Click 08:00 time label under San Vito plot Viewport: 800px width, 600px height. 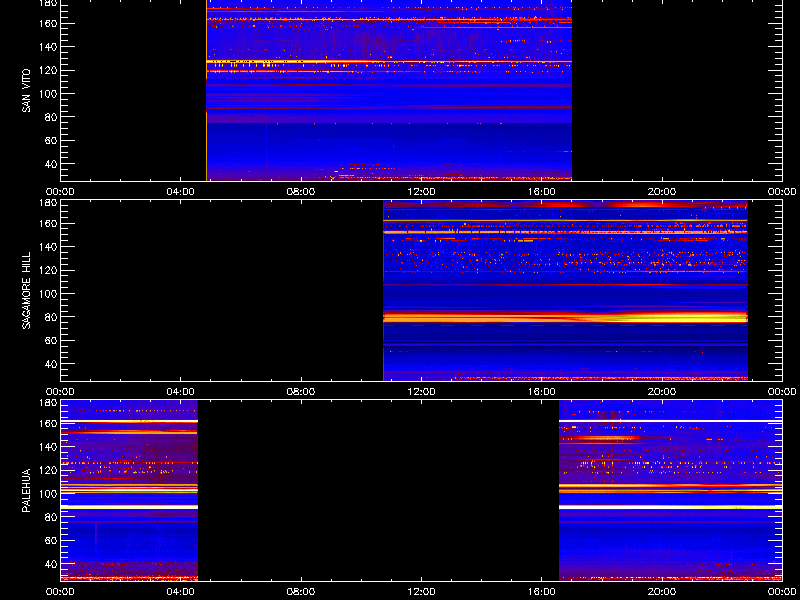301,192
